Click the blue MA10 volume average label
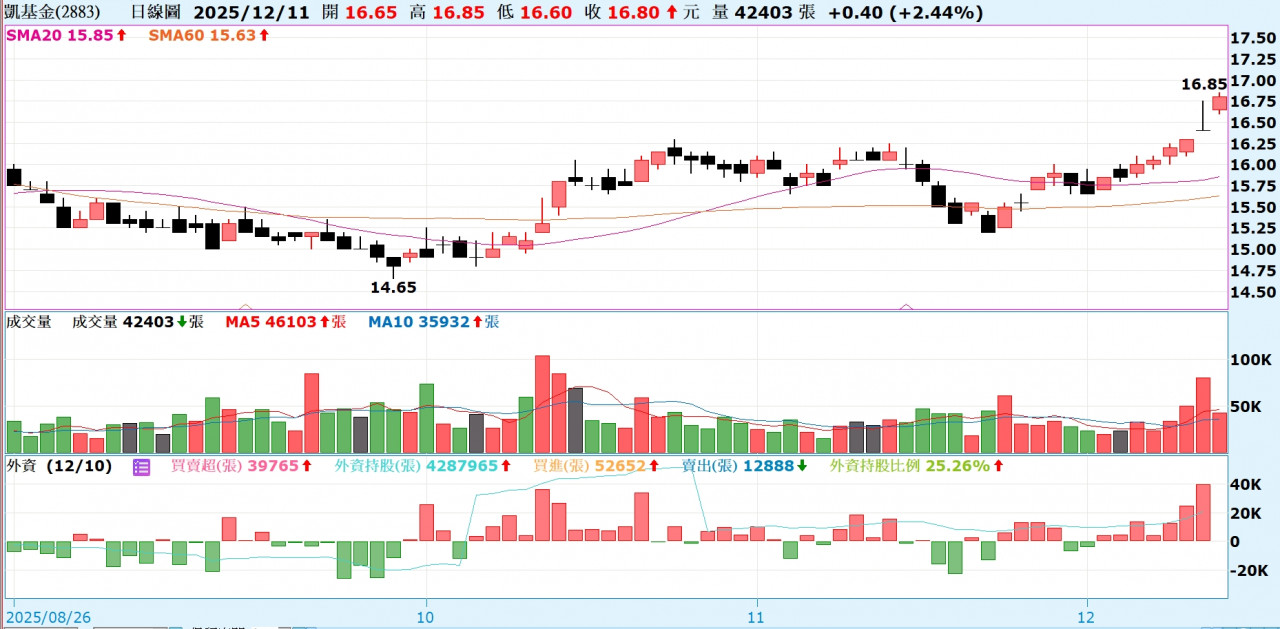The width and height of the screenshot is (1280, 629). [x=432, y=322]
